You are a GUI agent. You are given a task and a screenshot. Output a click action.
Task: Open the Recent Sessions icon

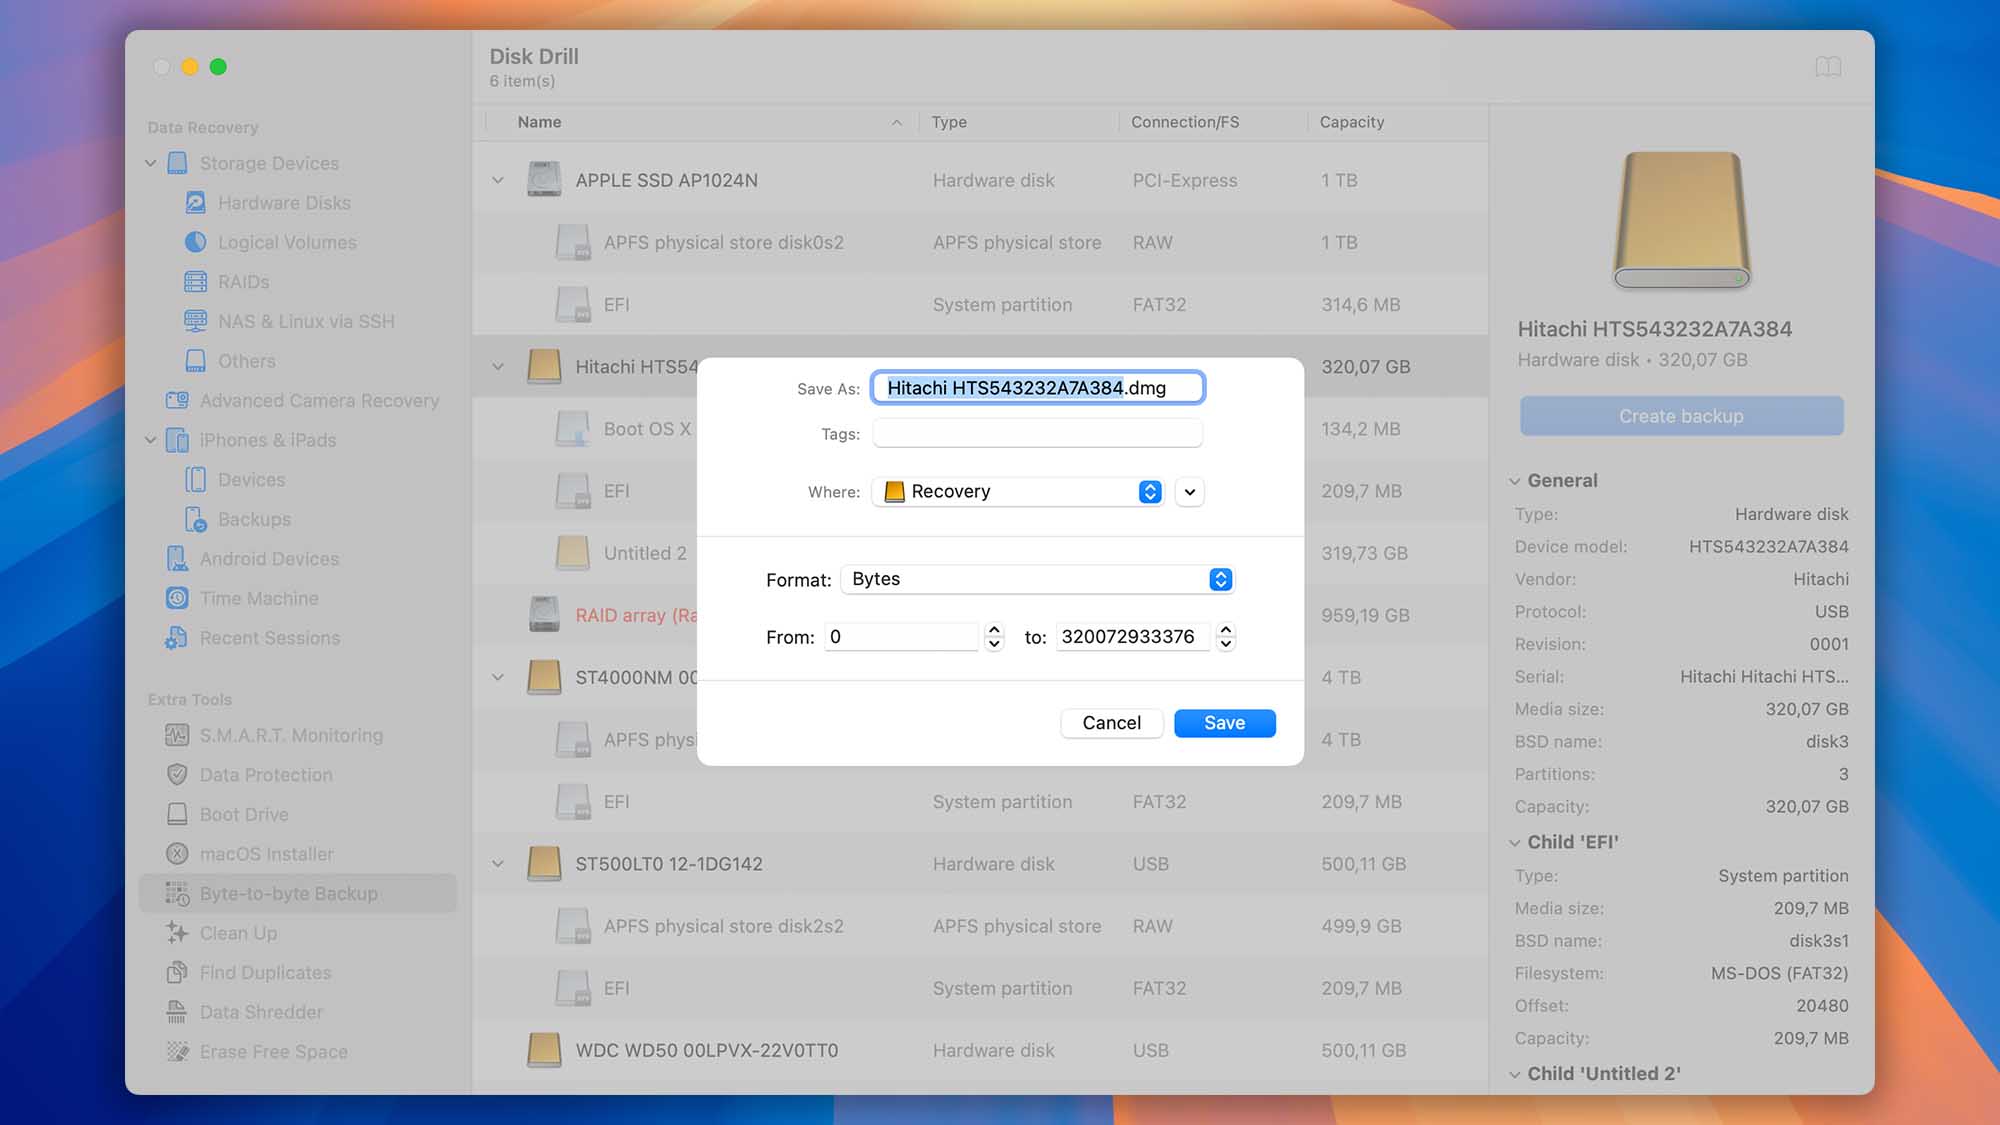pyautogui.click(x=177, y=638)
